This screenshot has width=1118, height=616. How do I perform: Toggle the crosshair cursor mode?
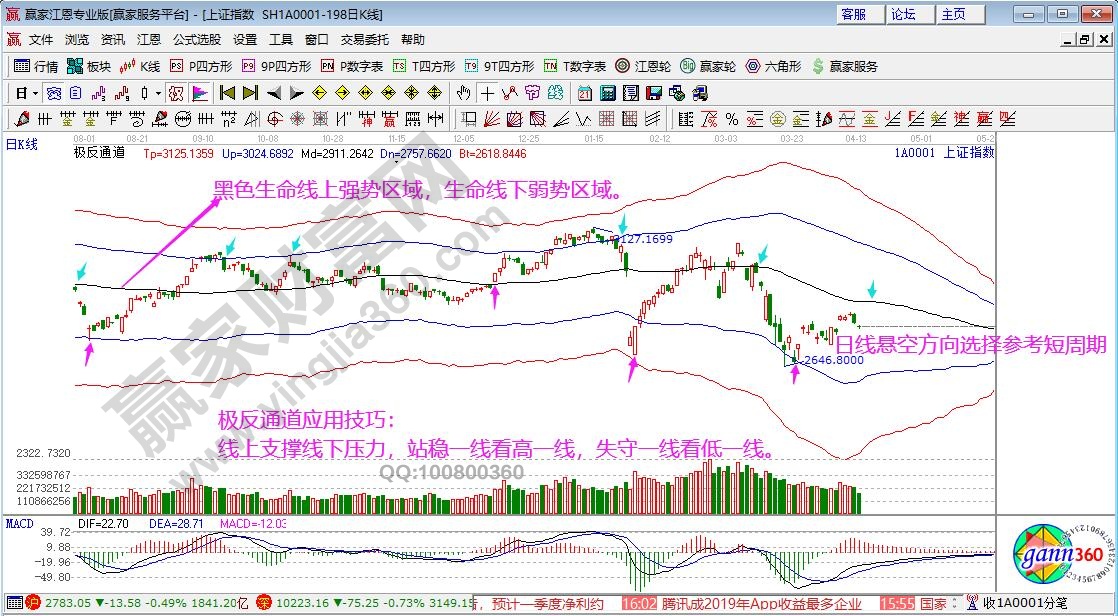click(487, 93)
